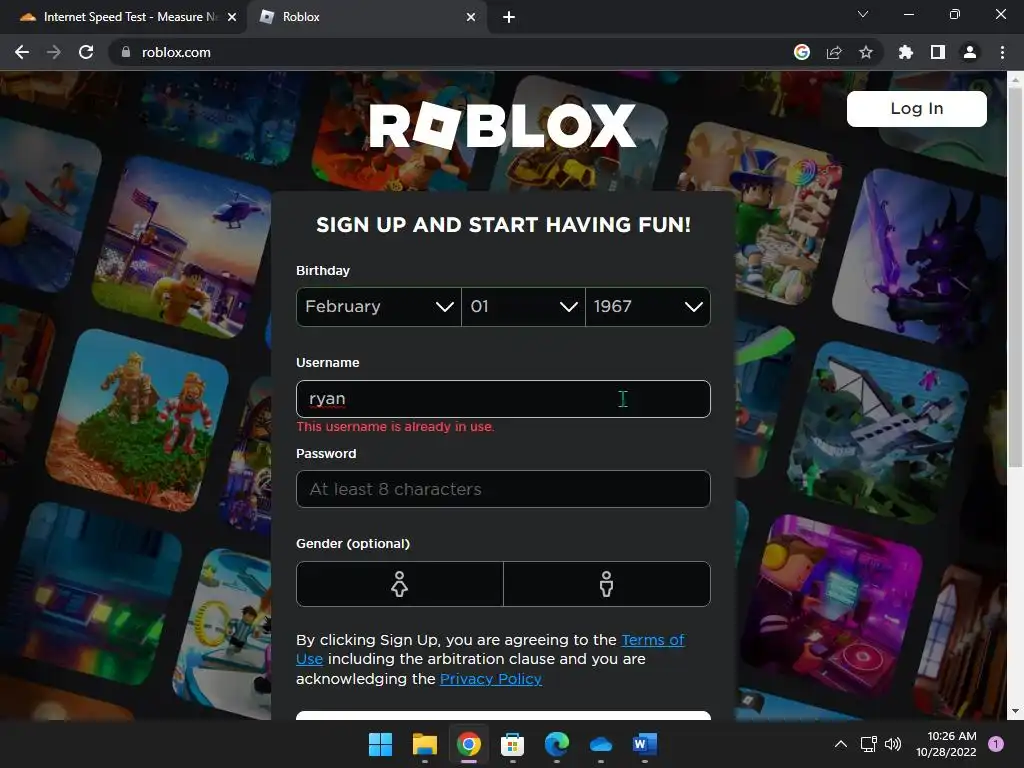Click the Log In button
Image resolution: width=1024 pixels, height=768 pixels.
tap(917, 108)
